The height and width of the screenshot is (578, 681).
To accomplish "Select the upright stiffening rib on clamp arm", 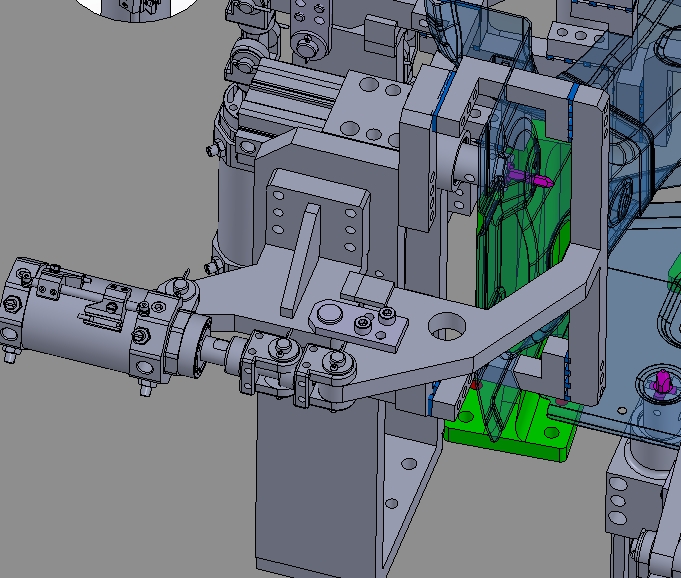I will [301, 259].
